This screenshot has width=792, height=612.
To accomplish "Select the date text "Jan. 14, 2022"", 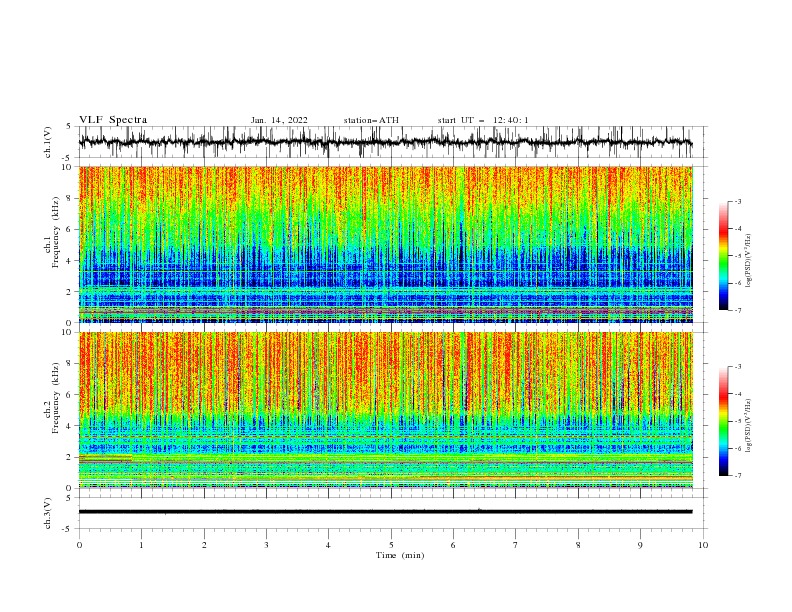I will [279, 120].
